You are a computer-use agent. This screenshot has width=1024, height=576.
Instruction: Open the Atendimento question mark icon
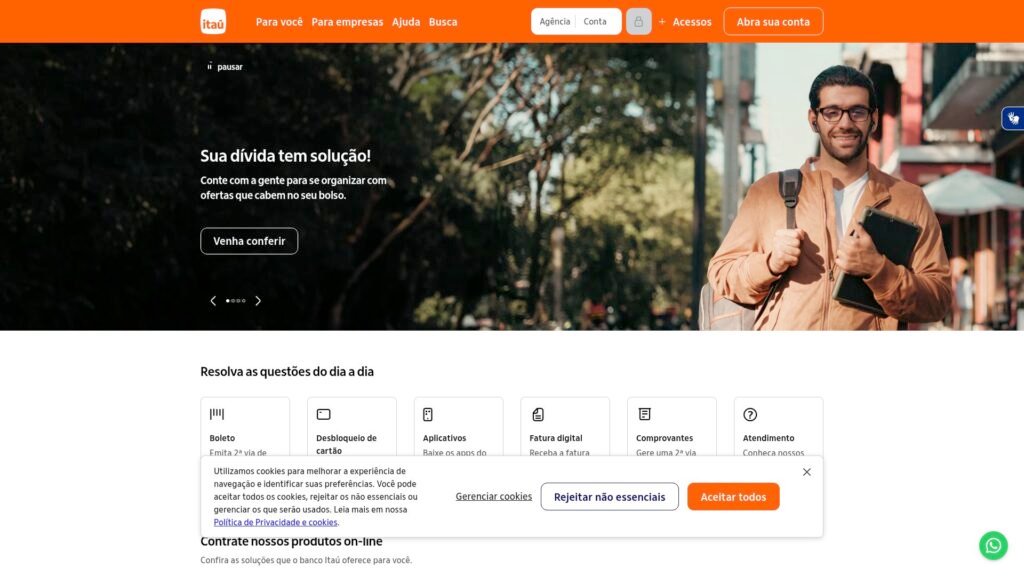[750, 414]
